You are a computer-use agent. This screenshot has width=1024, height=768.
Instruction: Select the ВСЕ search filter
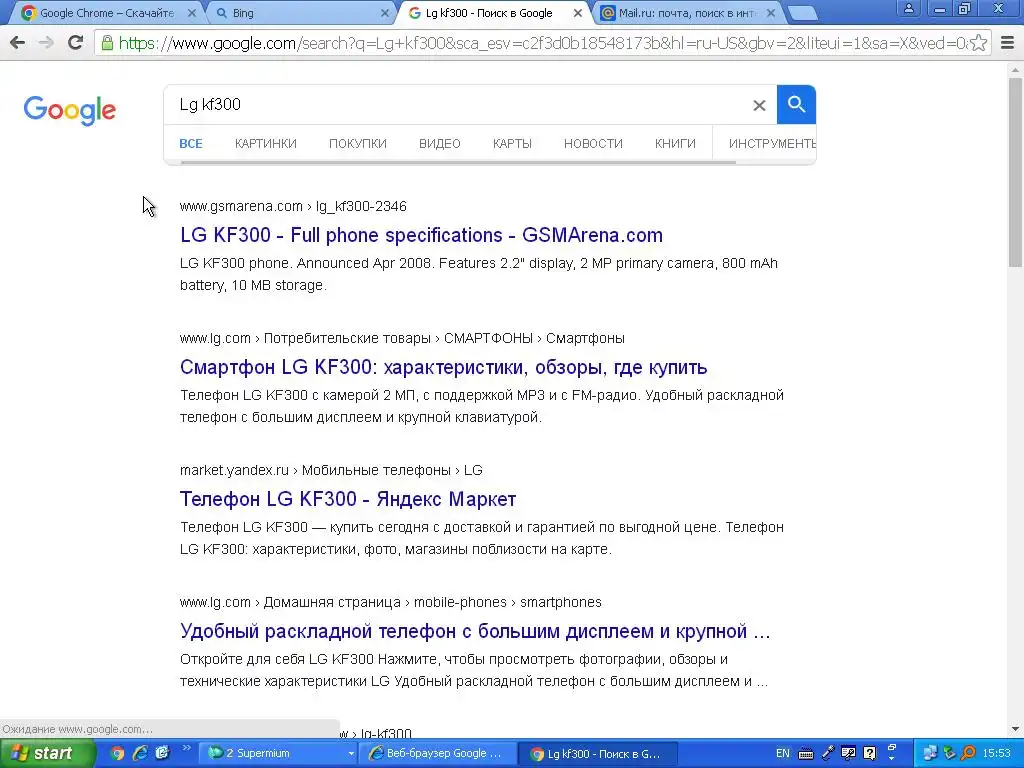(x=191, y=144)
